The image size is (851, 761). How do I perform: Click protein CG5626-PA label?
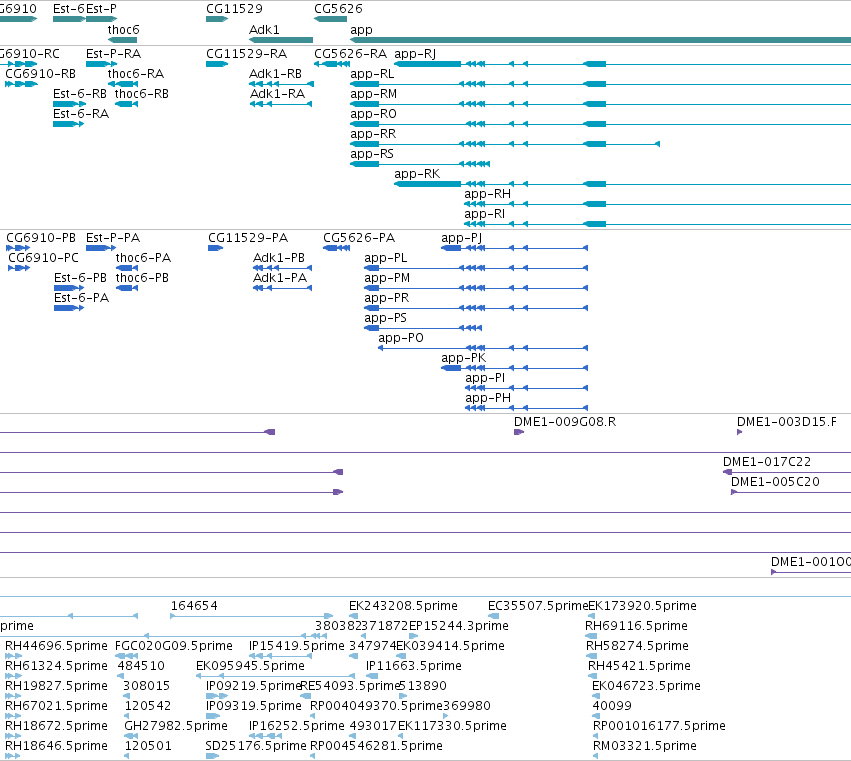tap(359, 238)
